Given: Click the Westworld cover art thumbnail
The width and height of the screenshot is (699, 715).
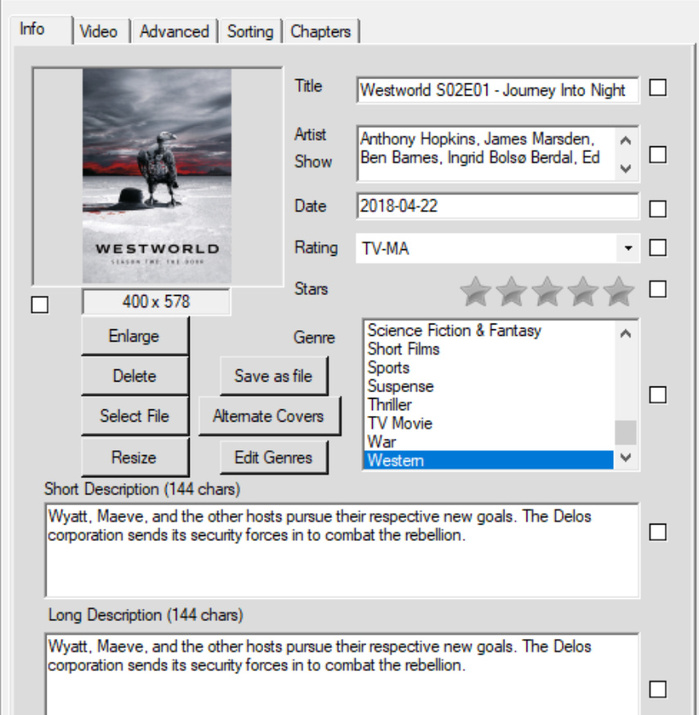Looking at the screenshot, I should 157,176.
